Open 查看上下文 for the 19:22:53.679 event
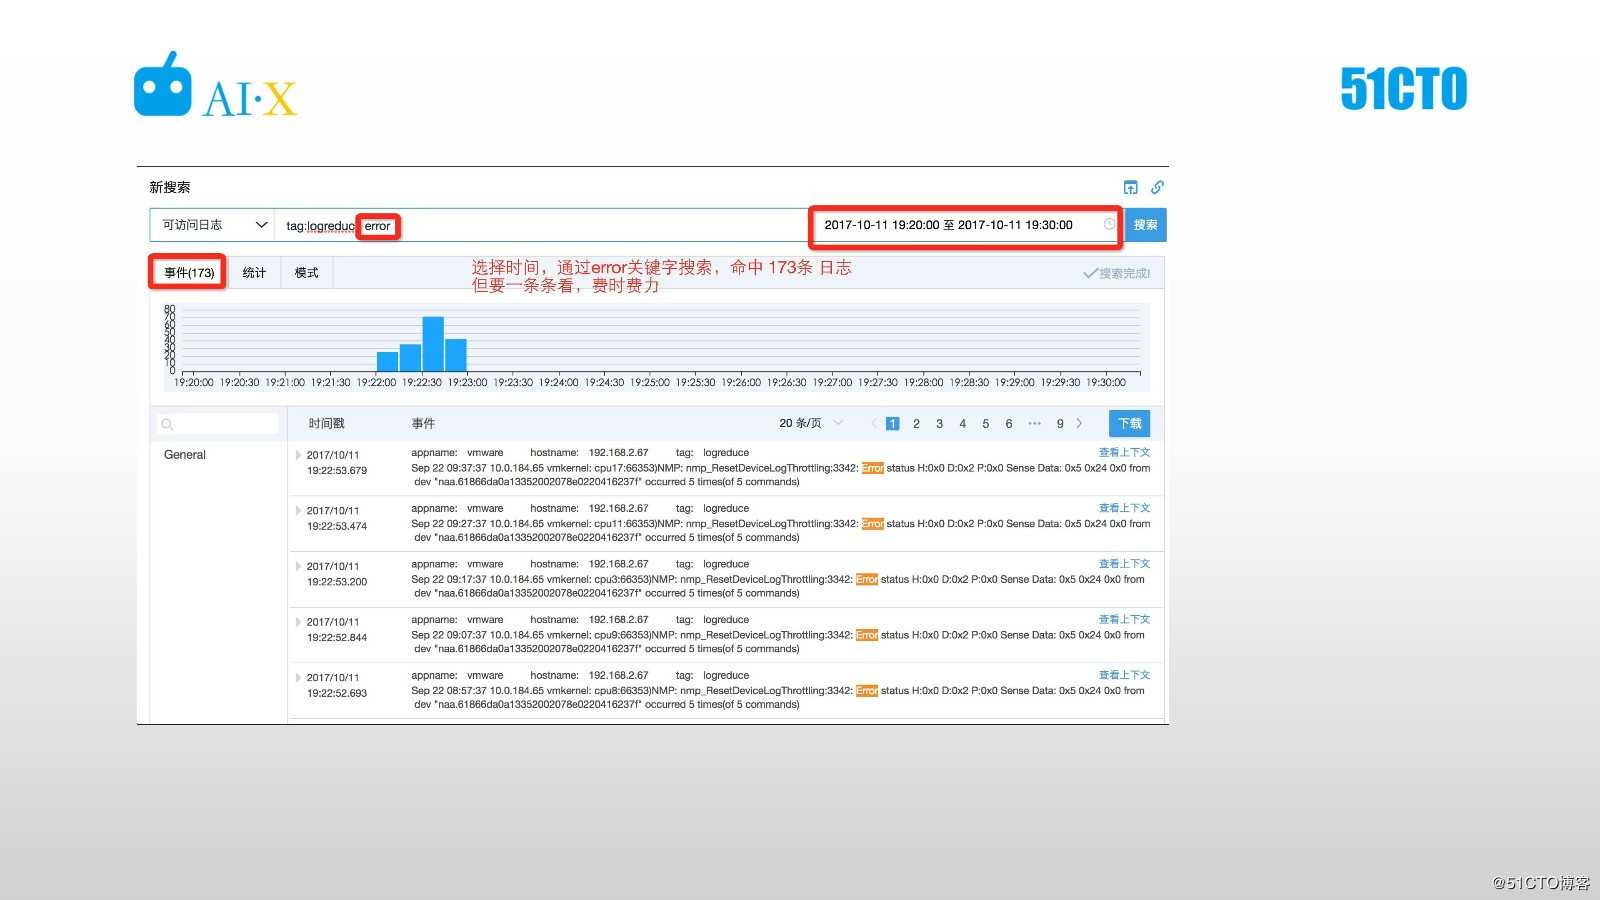 [x=1124, y=452]
